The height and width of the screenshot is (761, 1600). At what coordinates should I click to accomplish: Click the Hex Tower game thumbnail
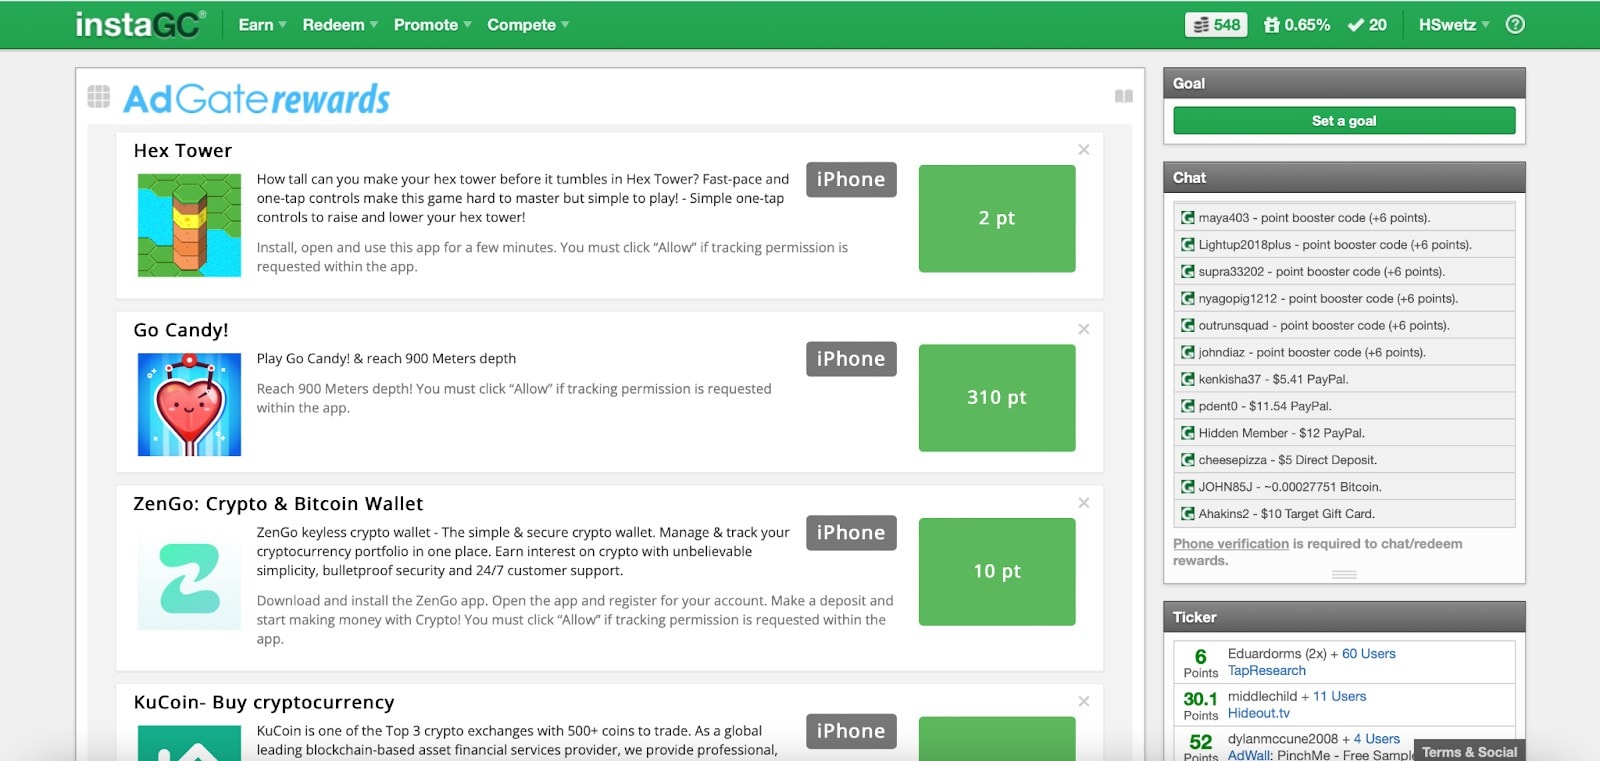[189, 225]
